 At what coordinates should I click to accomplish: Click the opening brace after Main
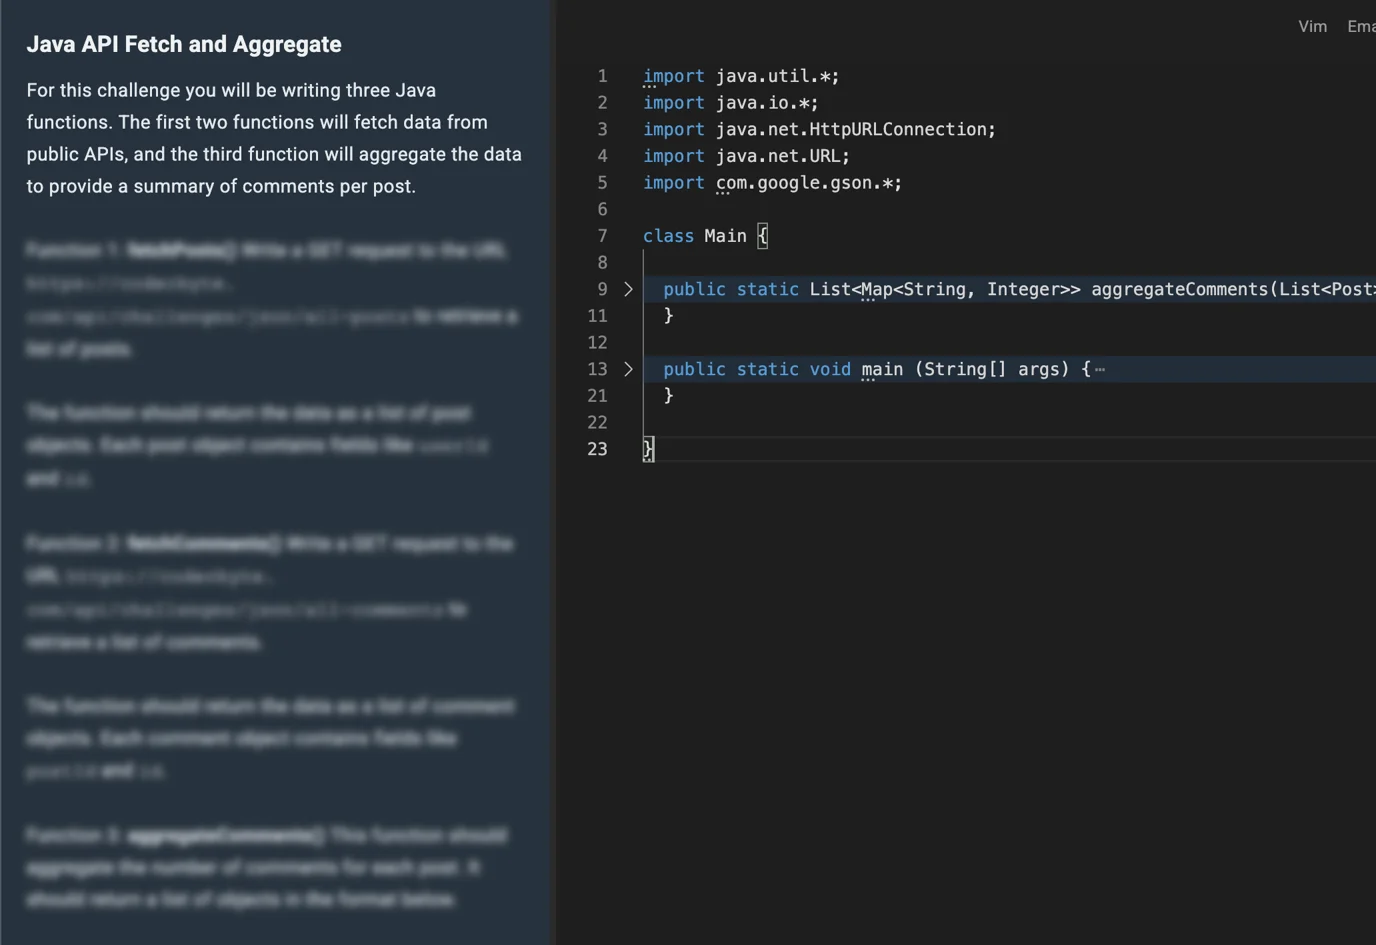point(763,236)
